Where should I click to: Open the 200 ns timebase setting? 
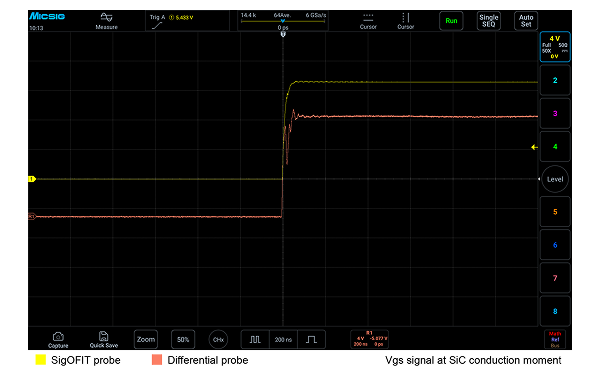[283, 339]
